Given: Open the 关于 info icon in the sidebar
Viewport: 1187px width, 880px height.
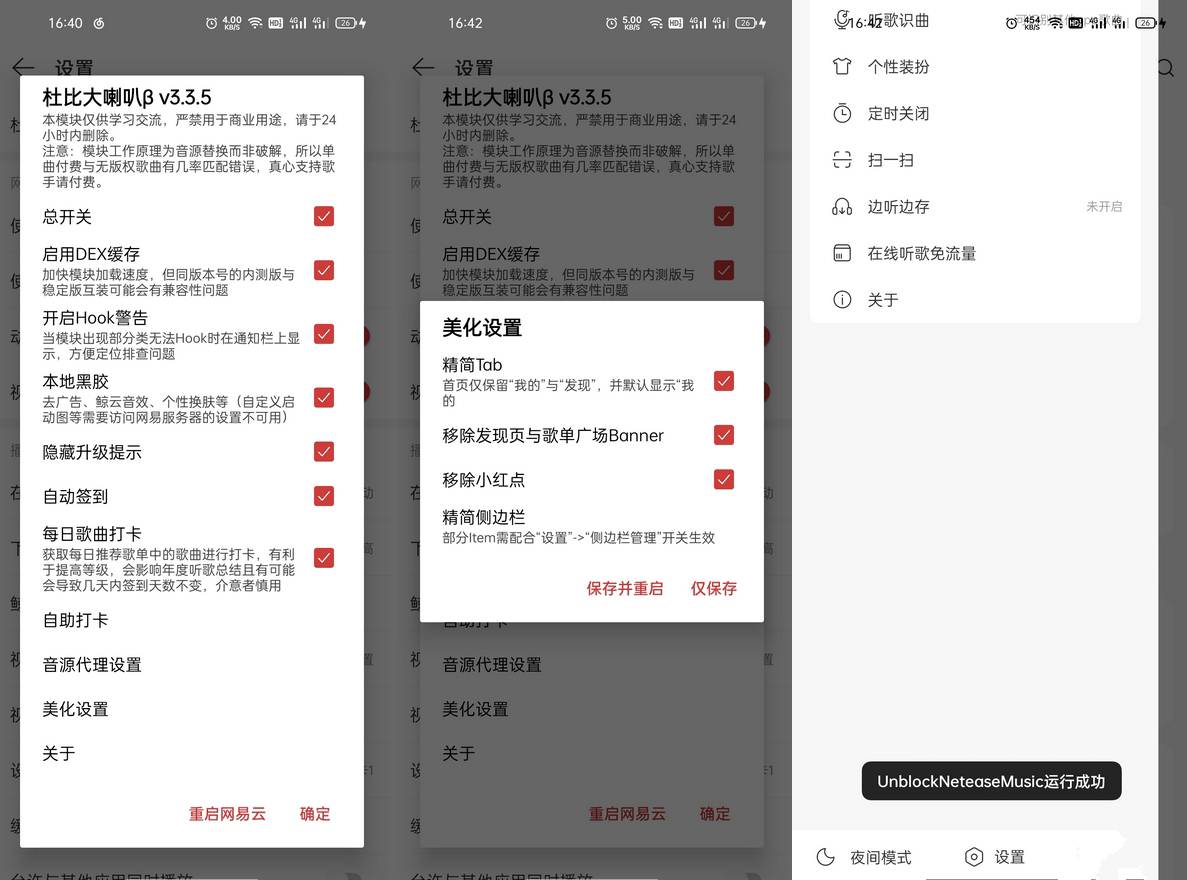Looking at the screenshot, I should point(840,299).
